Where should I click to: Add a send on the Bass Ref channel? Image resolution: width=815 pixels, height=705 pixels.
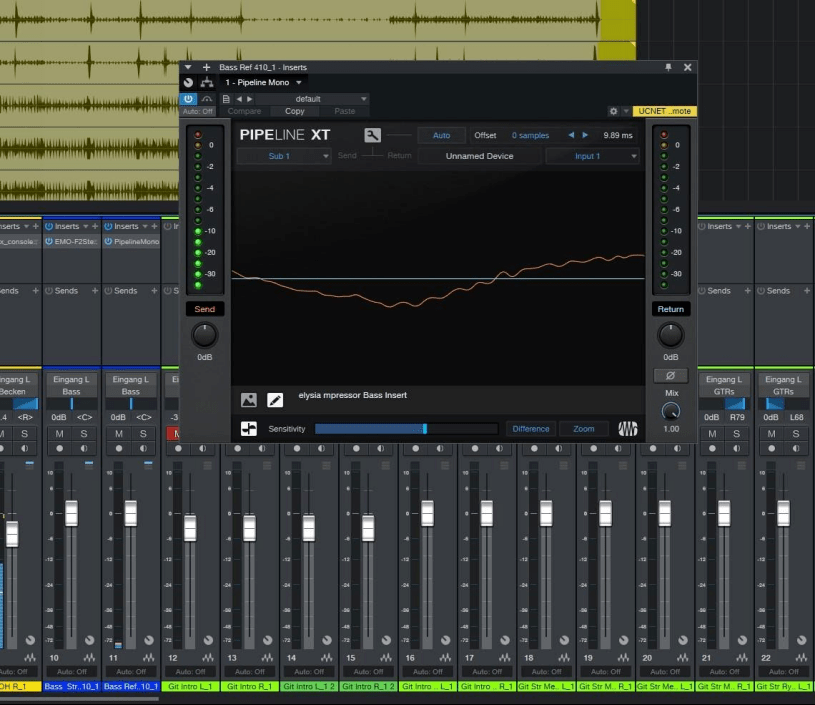pos(154,291)
